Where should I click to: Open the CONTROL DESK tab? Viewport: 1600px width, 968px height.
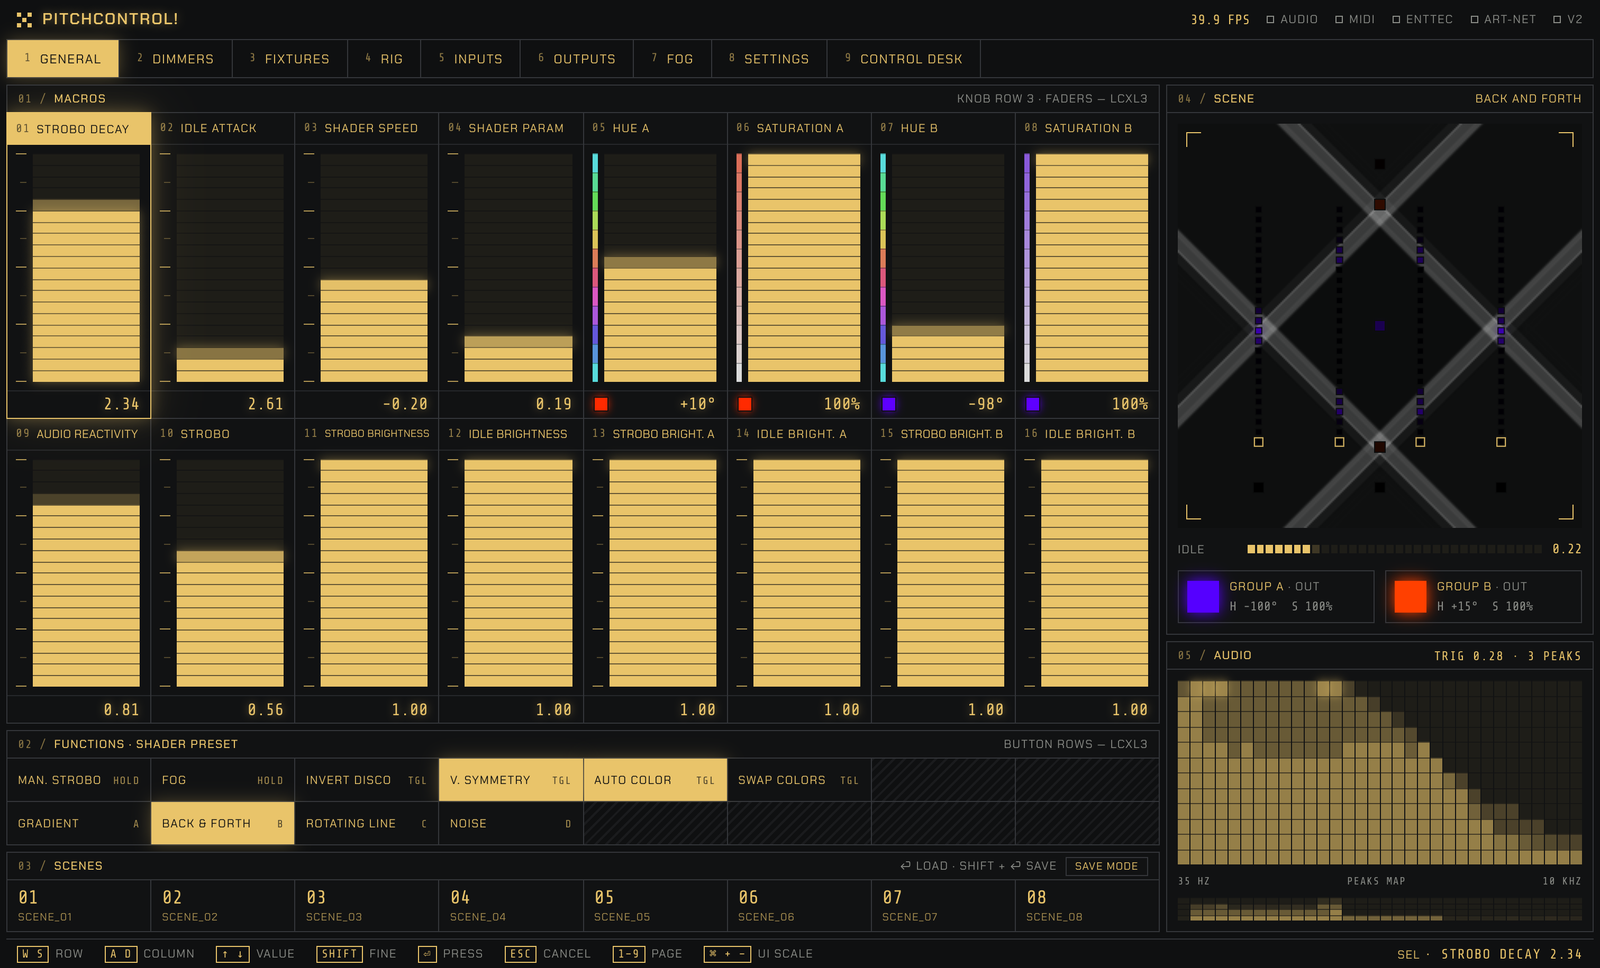coord(904,59)
